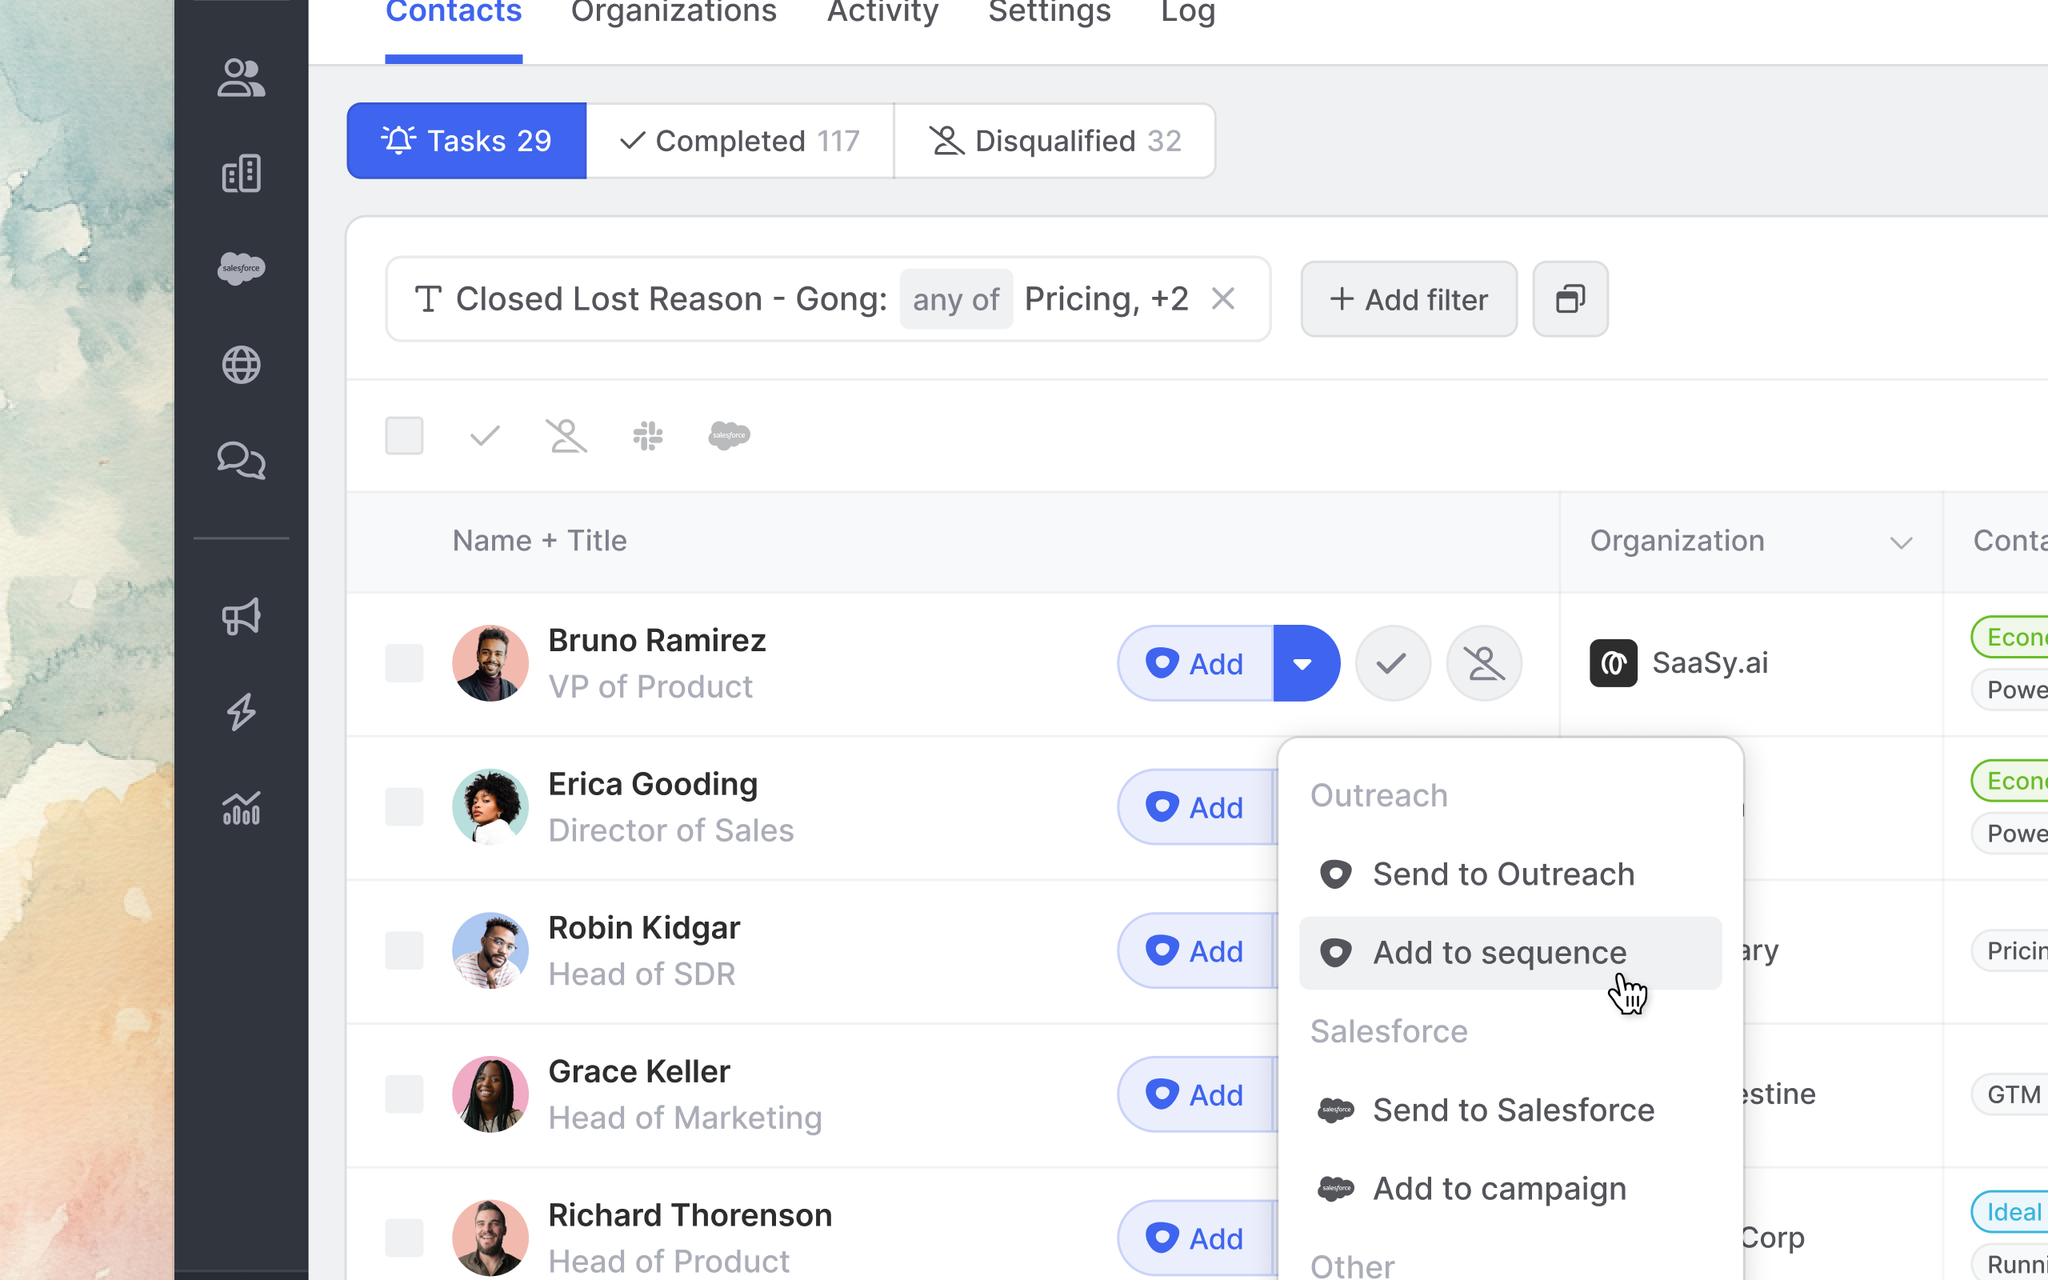
Task: Open the chat conversations icon in sidebar
Action: pos(241,460)
